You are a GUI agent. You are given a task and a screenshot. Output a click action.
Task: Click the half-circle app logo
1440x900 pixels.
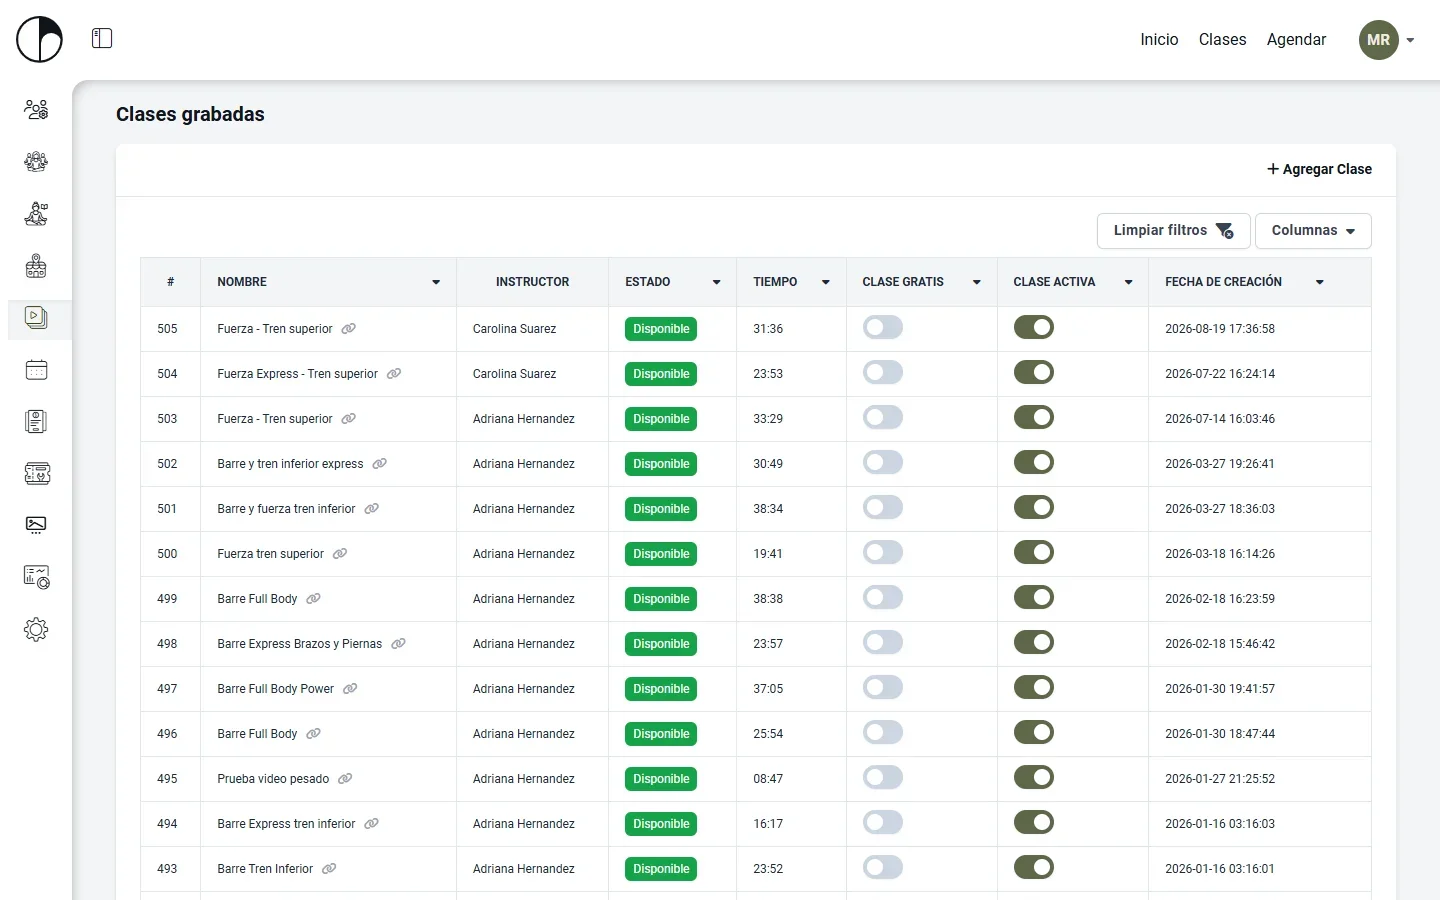coord(40,40)
